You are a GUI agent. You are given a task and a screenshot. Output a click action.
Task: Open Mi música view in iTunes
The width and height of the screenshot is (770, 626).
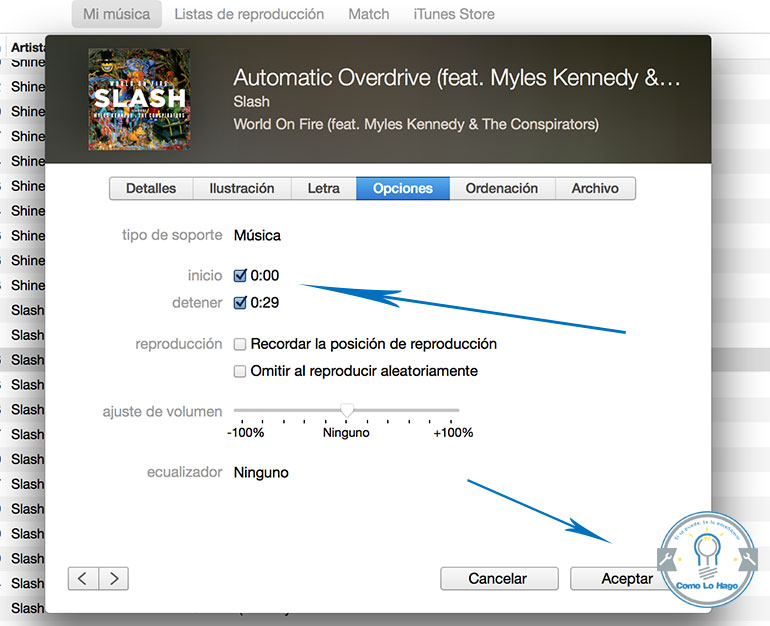[x=116, y=14]
